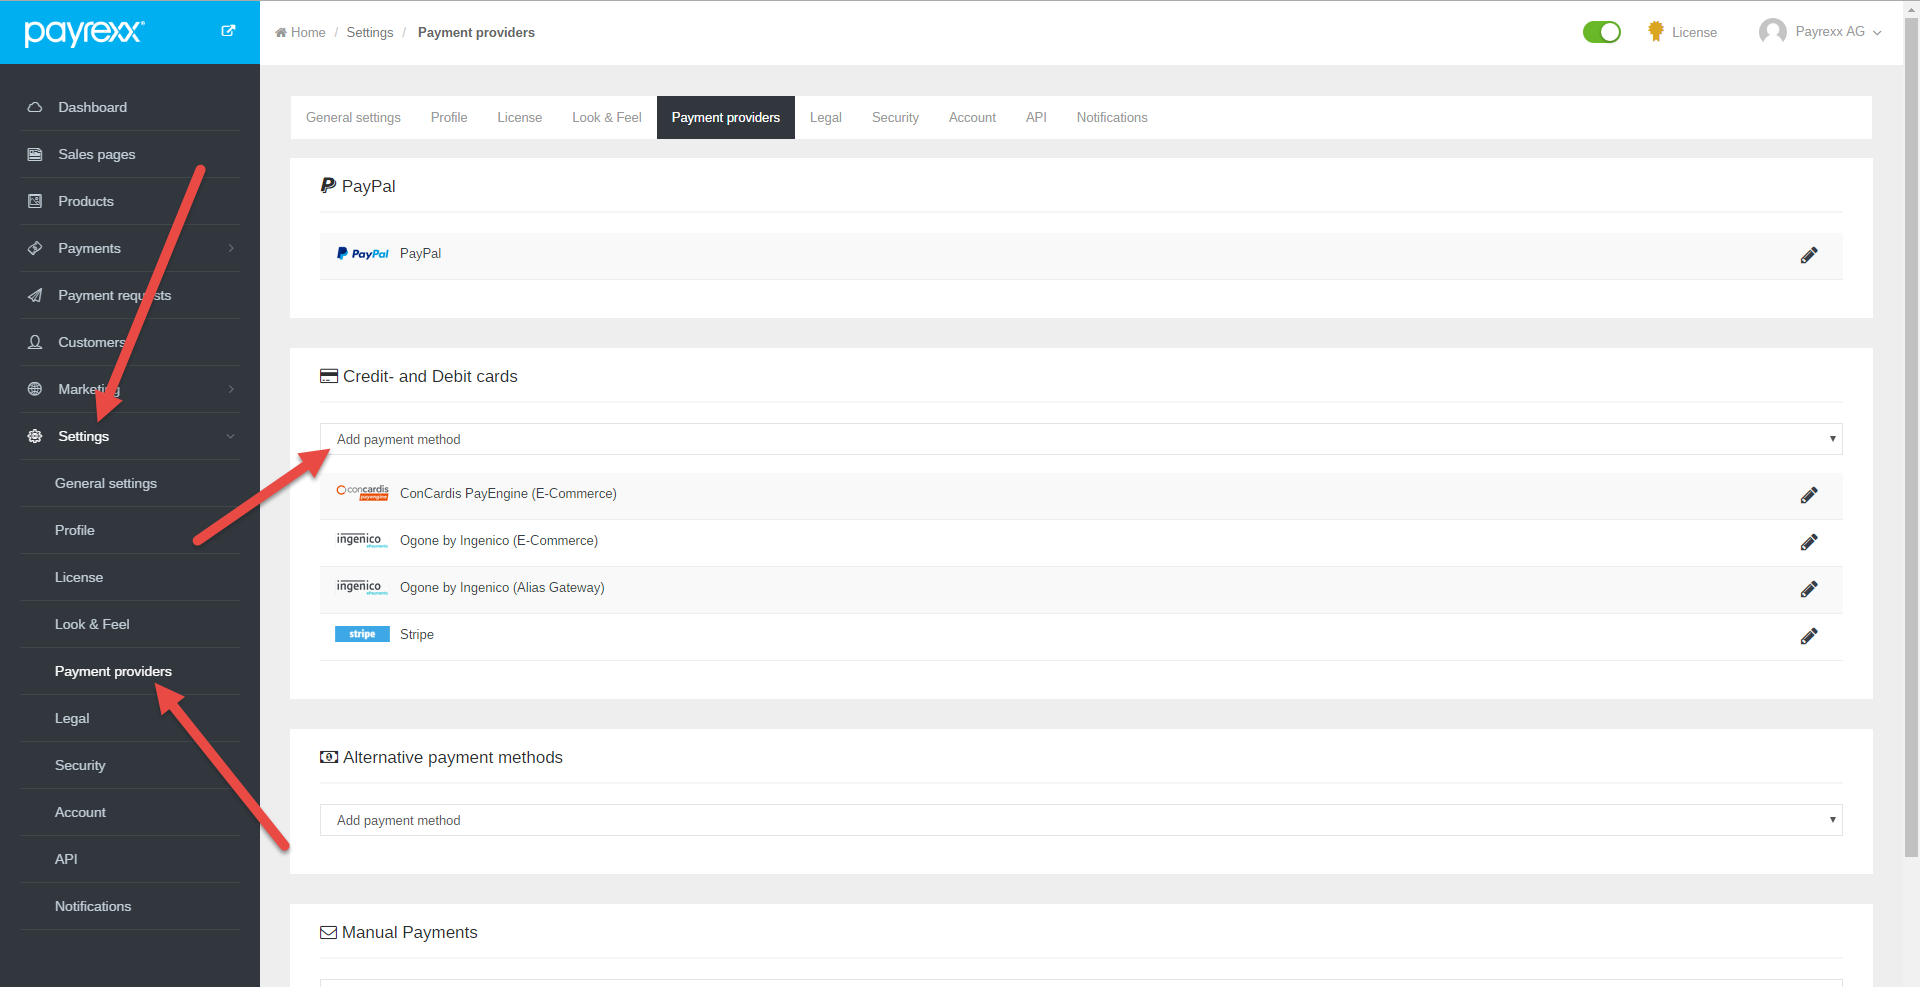Click ConCardis PayEngine (E-Commerce) label

508,493
